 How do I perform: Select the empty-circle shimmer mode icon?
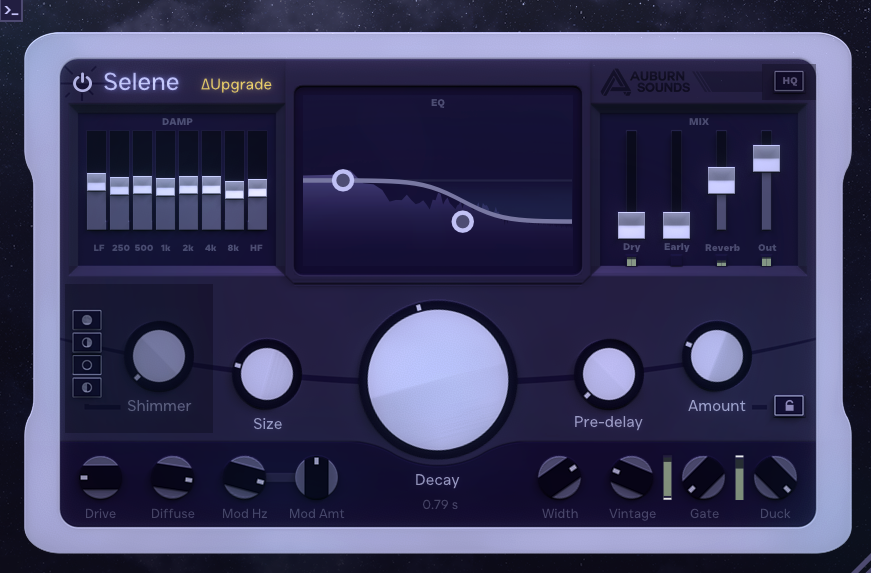(x=87, y=365)
